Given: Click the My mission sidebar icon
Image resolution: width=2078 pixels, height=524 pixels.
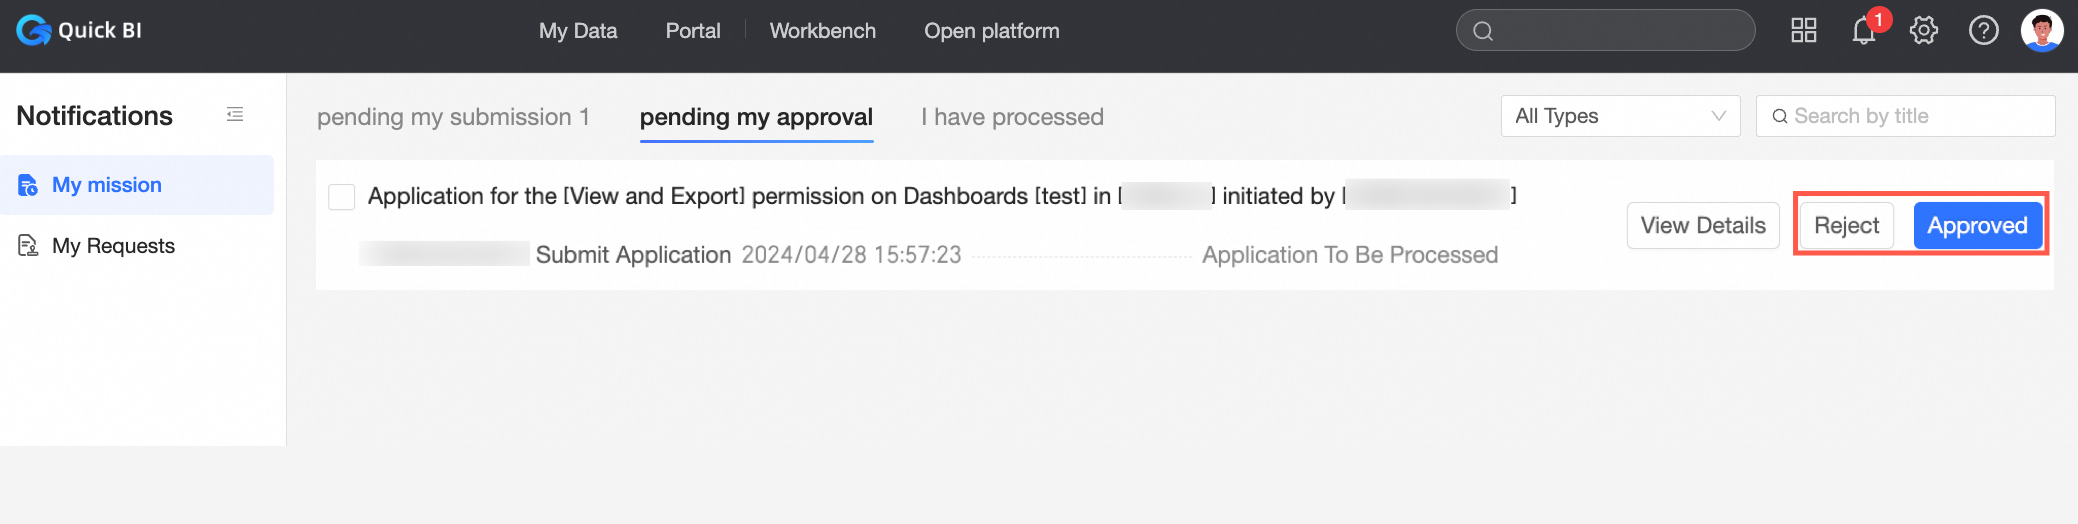Looking at the screenshot, I should (28, 185).
